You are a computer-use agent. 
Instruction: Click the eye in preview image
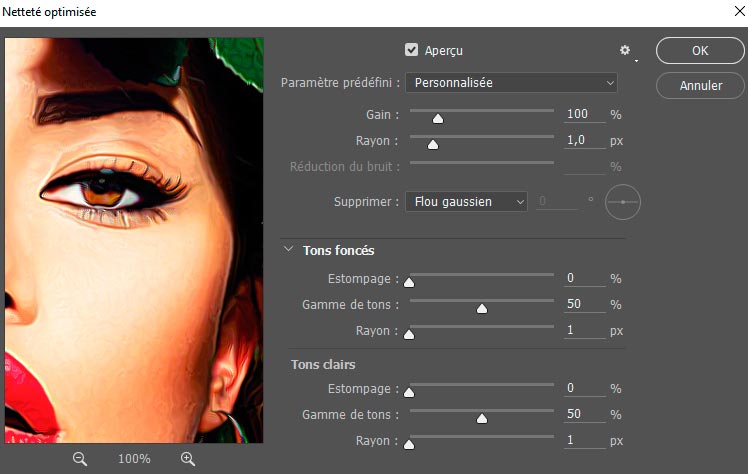tap(100, 188)
